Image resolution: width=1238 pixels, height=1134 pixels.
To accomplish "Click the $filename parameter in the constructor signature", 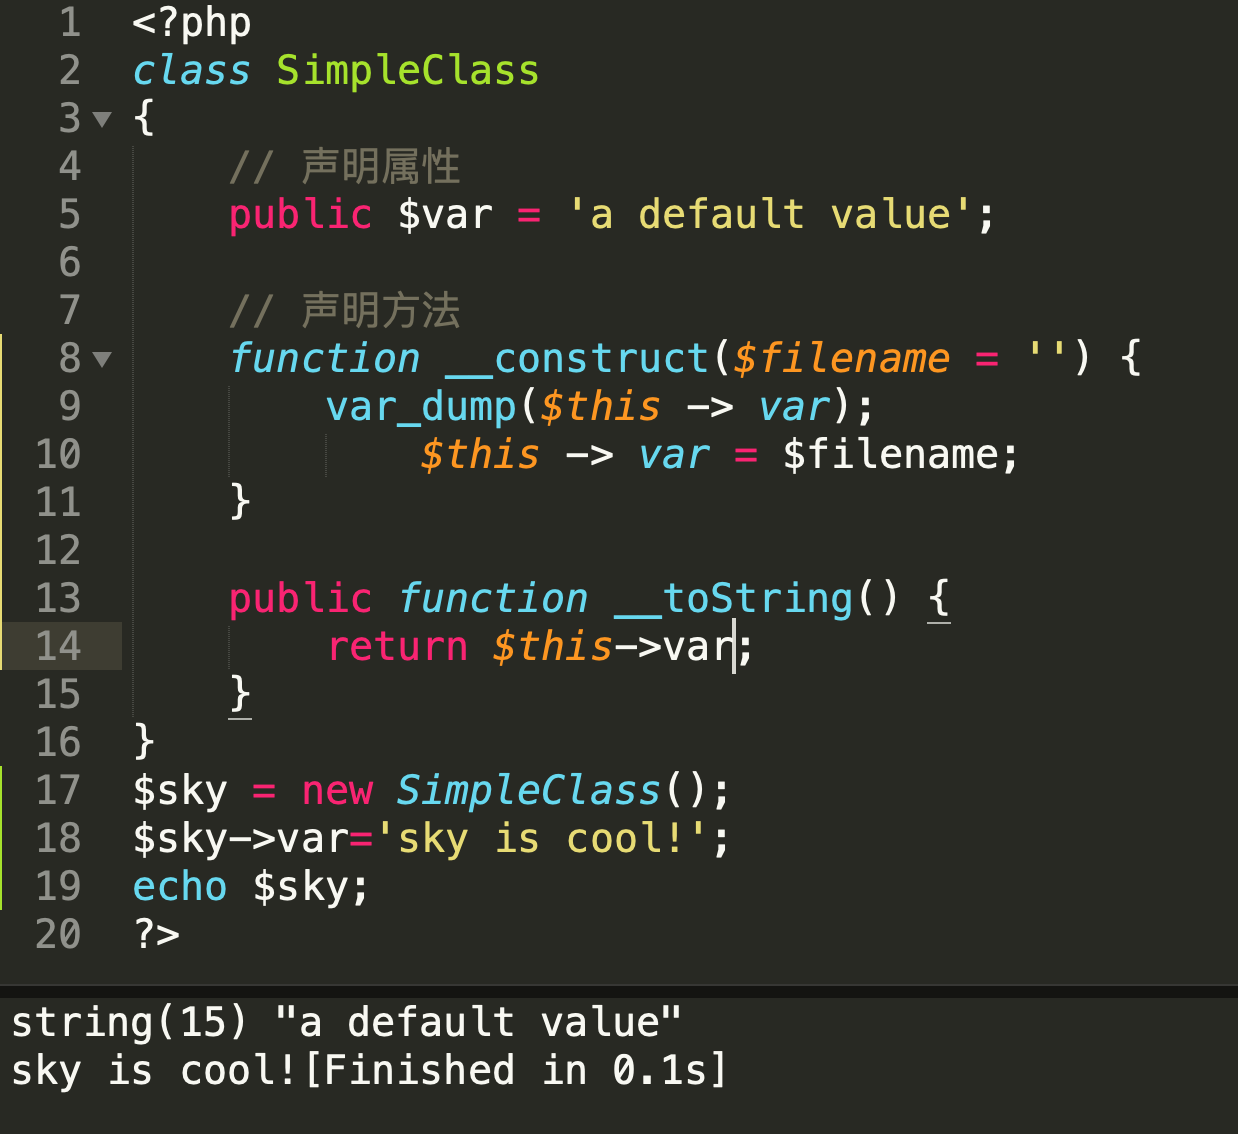I will click(840, 359).
